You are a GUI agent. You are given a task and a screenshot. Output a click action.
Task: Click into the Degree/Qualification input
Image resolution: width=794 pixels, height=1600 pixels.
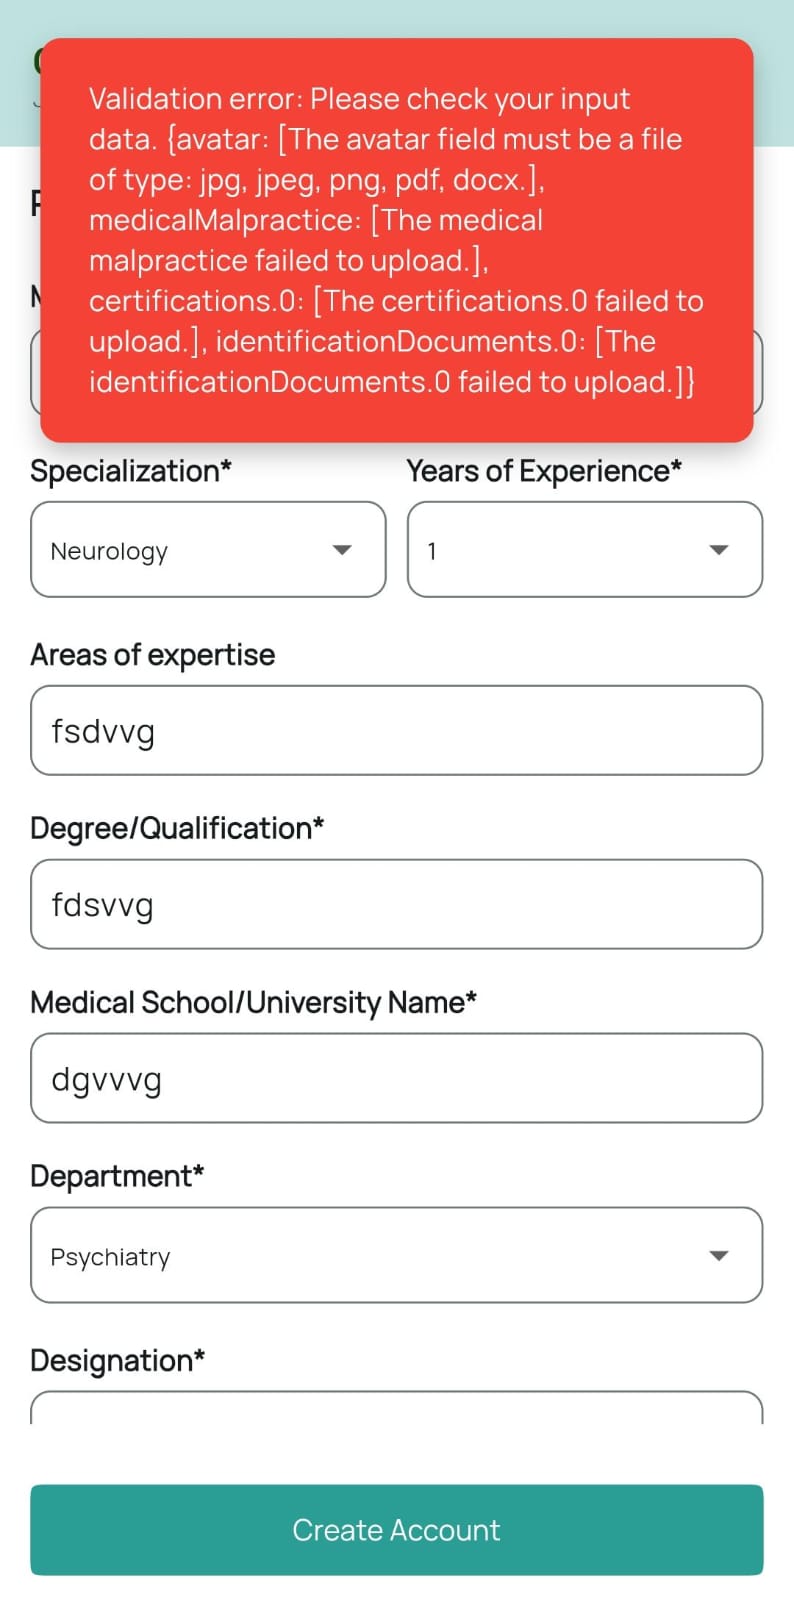(396, 905)
